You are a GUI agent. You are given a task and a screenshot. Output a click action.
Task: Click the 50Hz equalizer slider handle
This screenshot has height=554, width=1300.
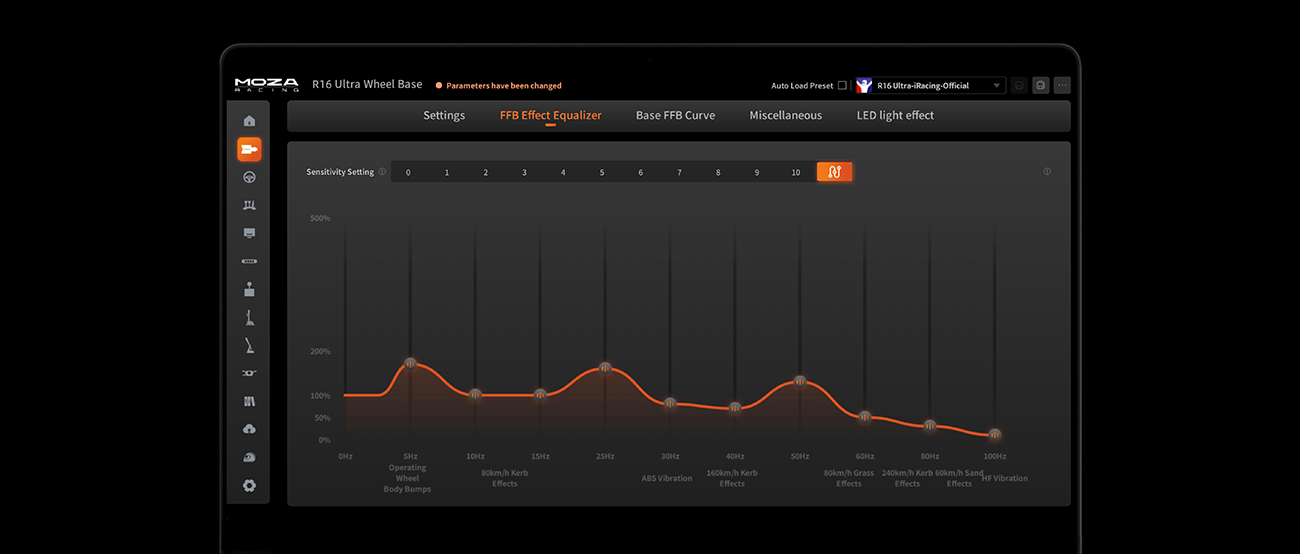(x=800, y=381)
